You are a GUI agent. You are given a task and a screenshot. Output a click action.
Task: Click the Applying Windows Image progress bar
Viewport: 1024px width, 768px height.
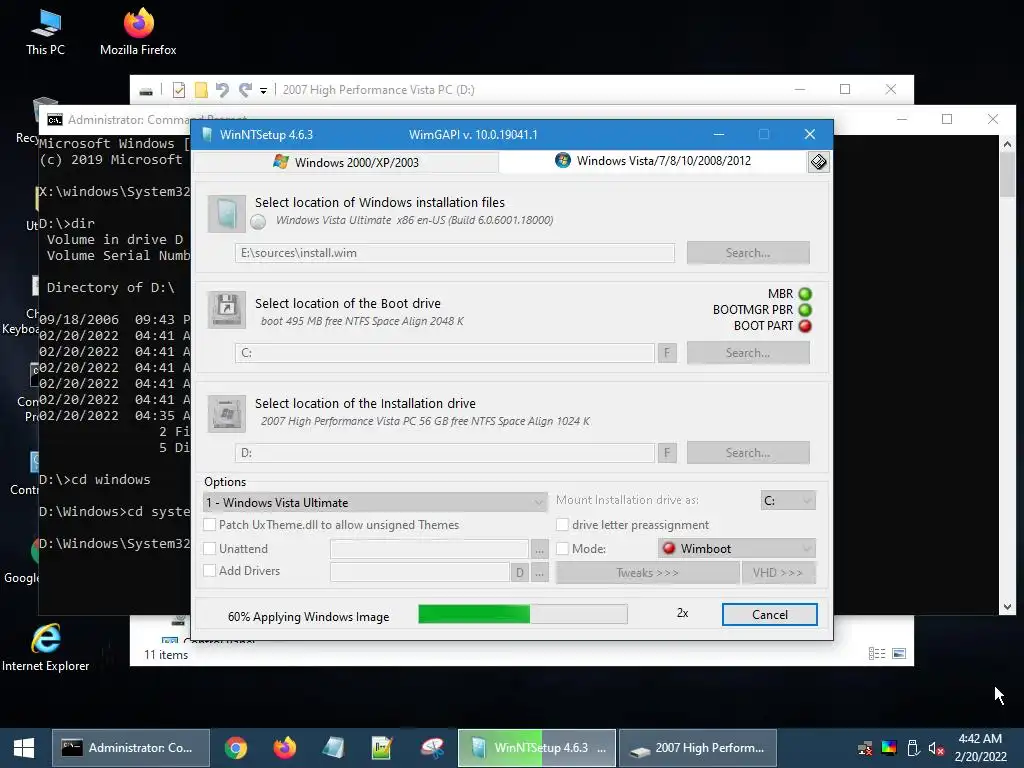coord(522,614)
